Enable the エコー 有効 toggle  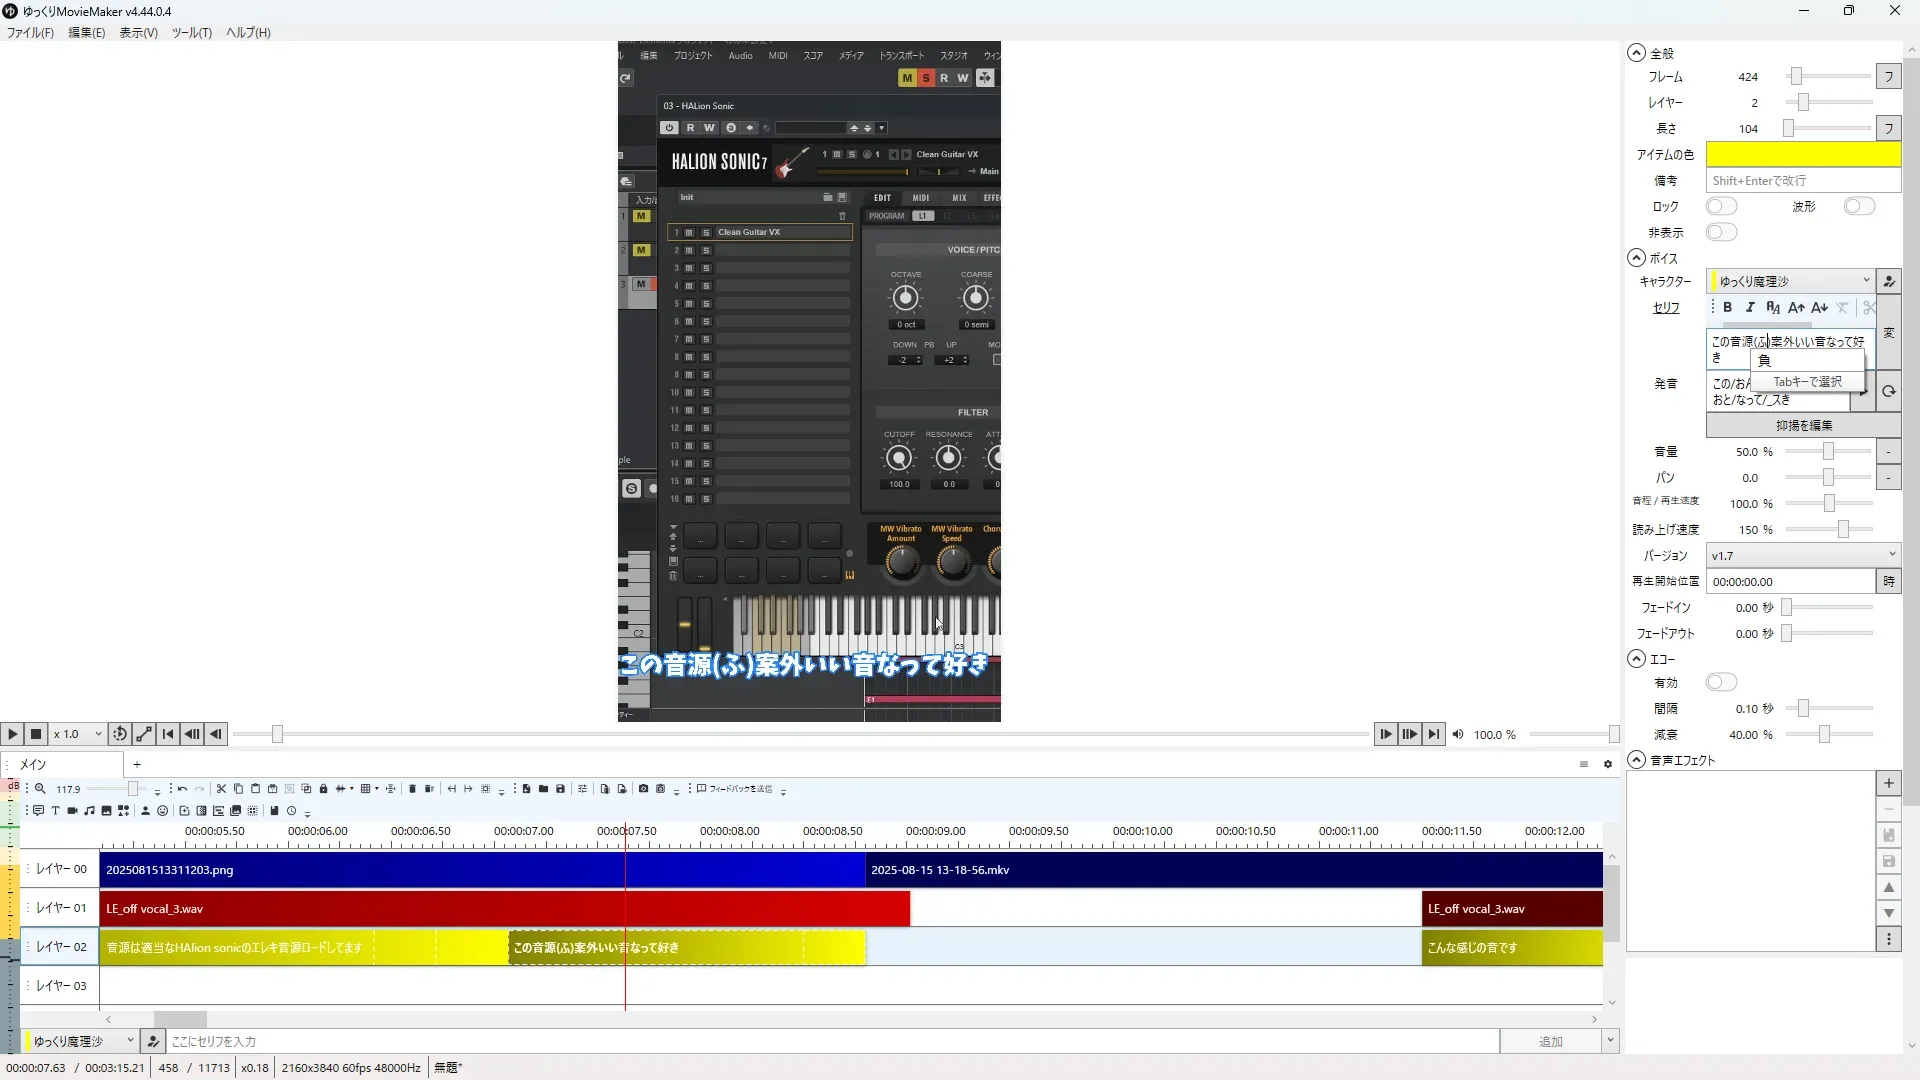pos(1721,683)
